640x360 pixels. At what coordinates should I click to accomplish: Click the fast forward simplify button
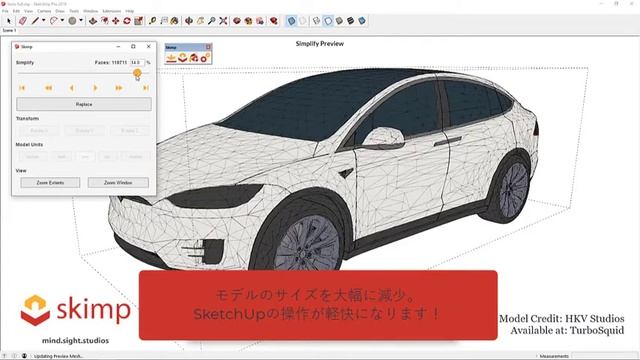pos(119,88)
